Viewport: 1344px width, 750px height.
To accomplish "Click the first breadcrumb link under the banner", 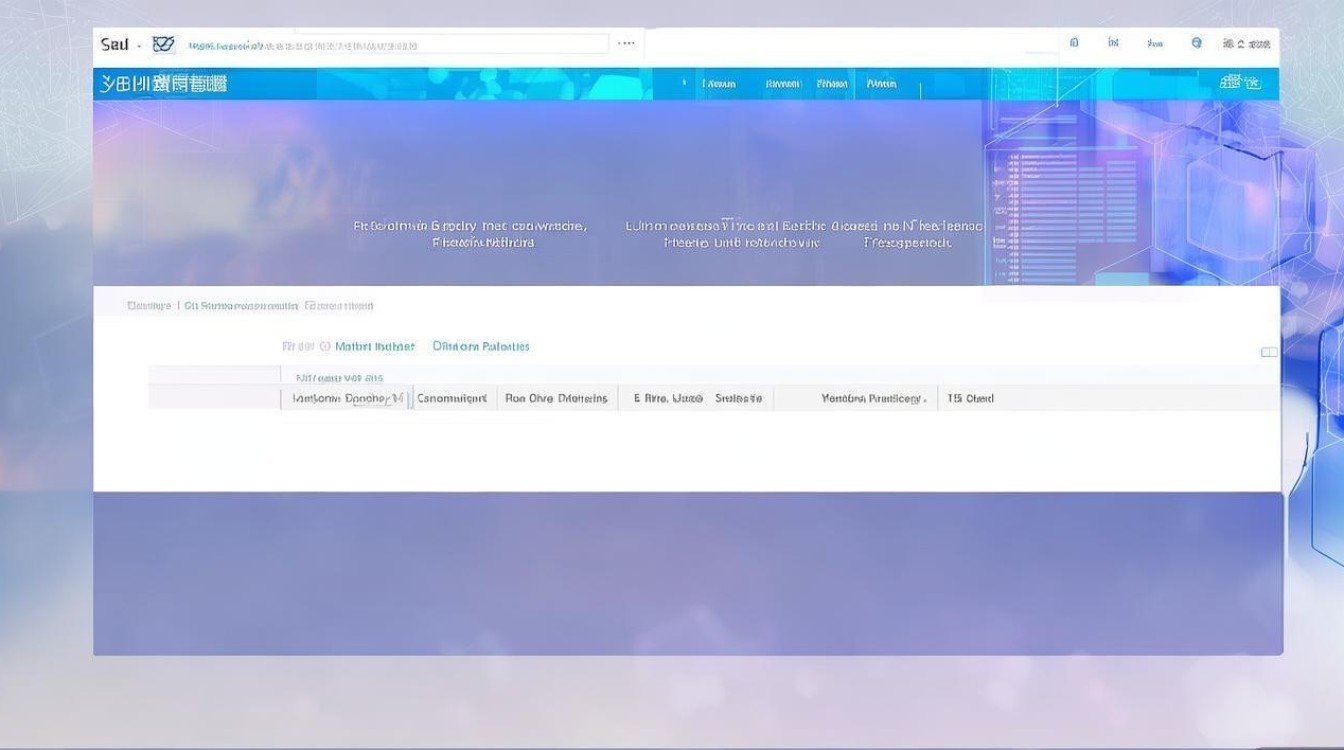I will [149, 306].
